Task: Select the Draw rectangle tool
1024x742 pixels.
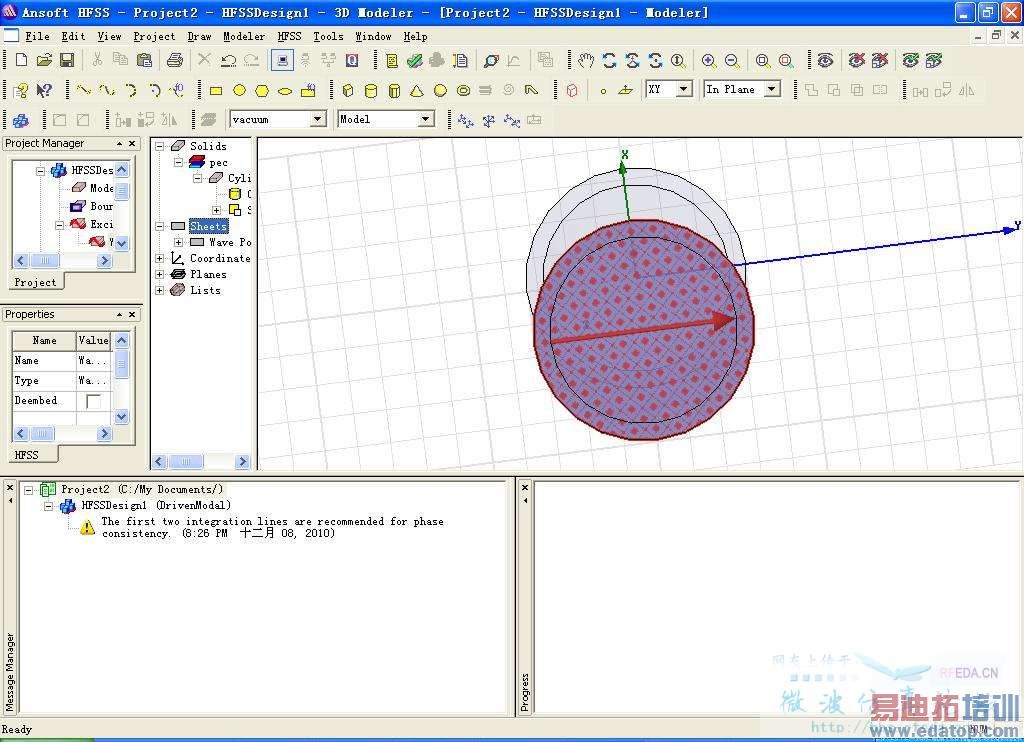Action: click(x=215, y=90)
